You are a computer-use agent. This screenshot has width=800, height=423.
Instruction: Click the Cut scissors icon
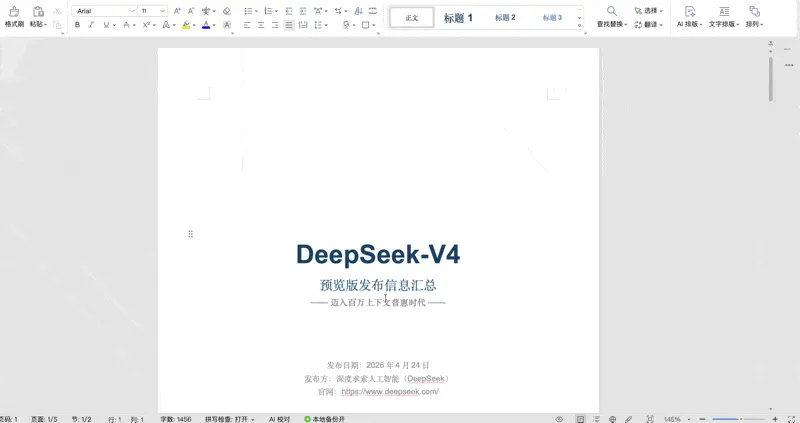[x=57, y=11]
